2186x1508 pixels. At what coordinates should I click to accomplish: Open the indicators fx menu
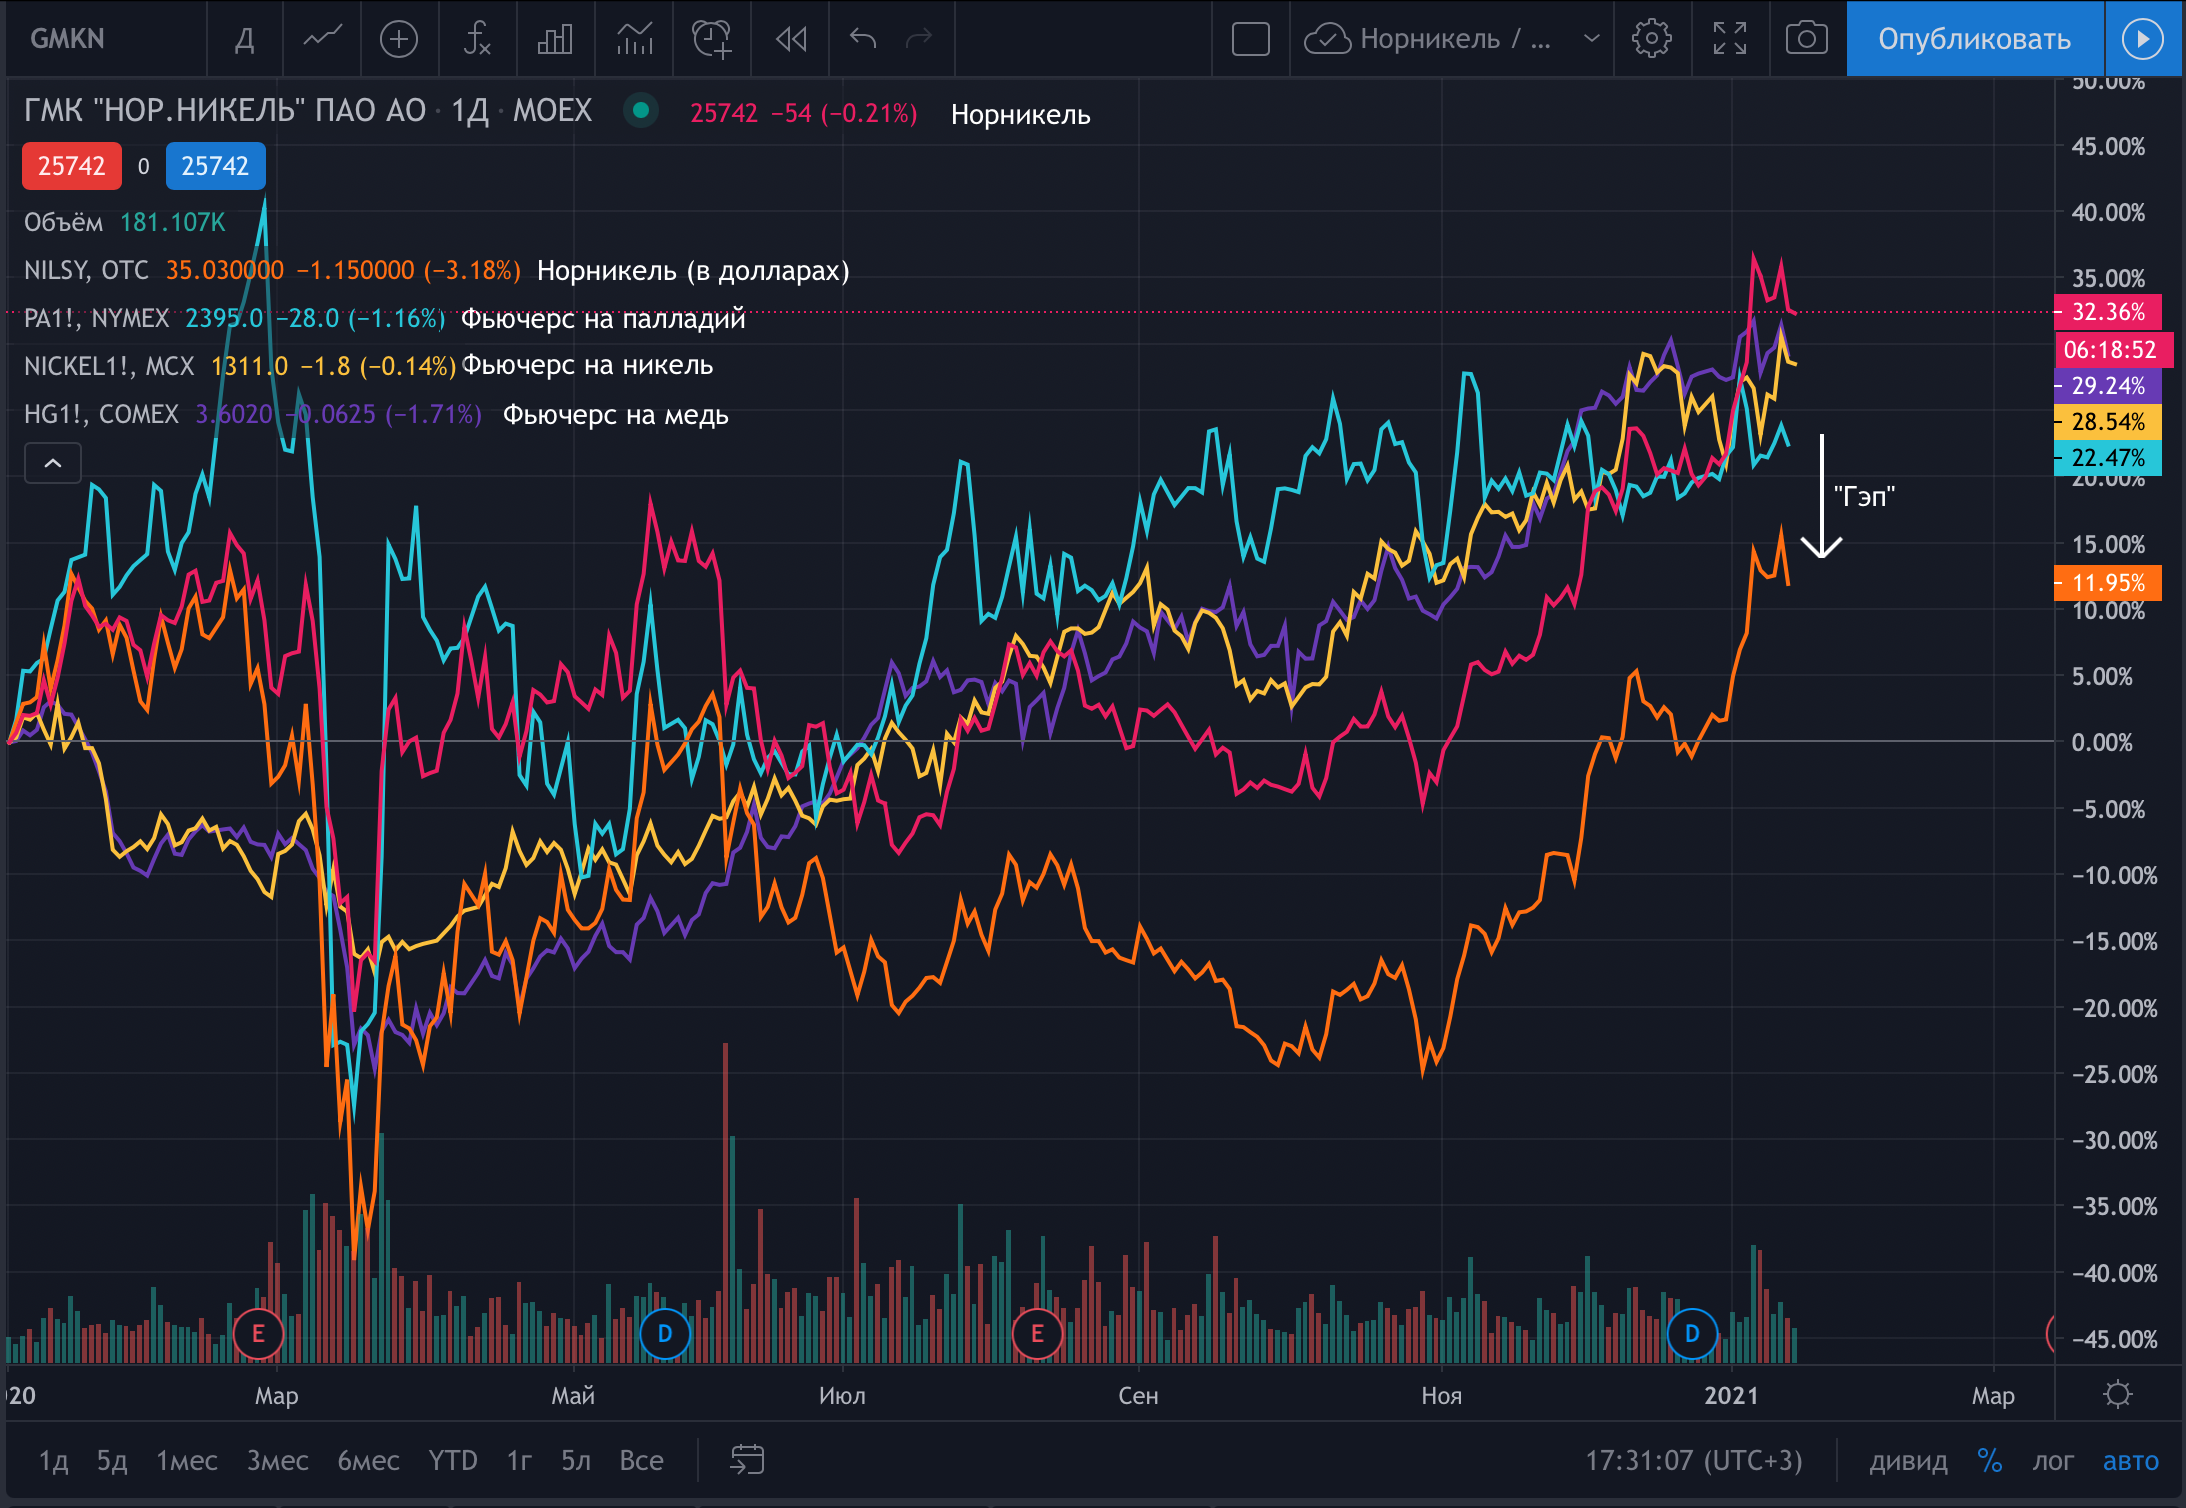[x=477, y=39]
